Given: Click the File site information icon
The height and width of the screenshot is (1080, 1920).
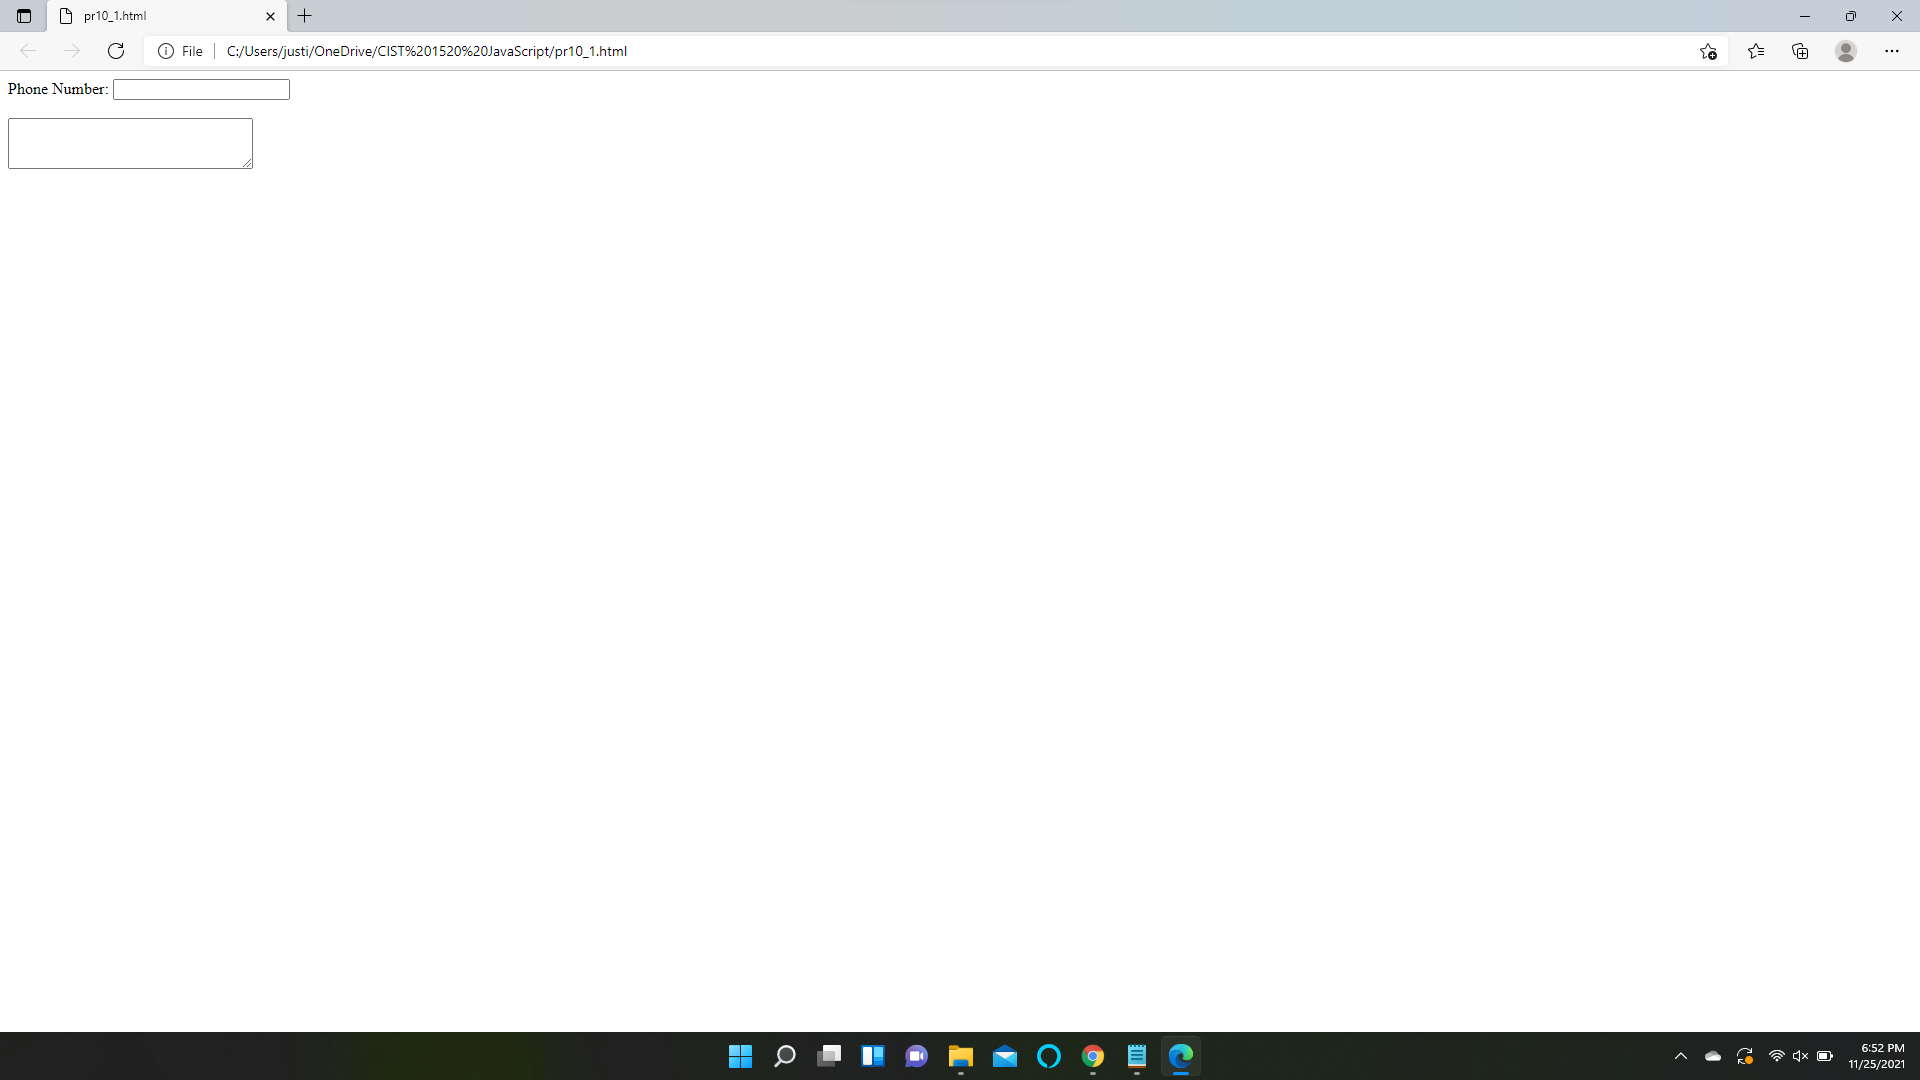Looking at the screenshot, I should pyautogui.click(x=166, y=51).
